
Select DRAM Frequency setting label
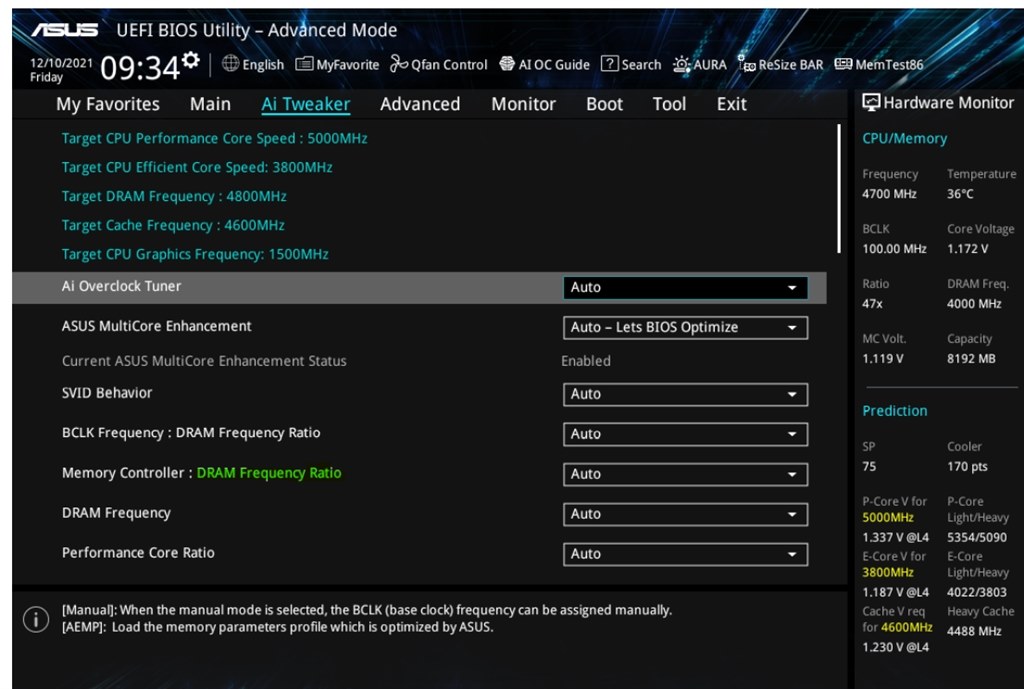click(116, 513)
